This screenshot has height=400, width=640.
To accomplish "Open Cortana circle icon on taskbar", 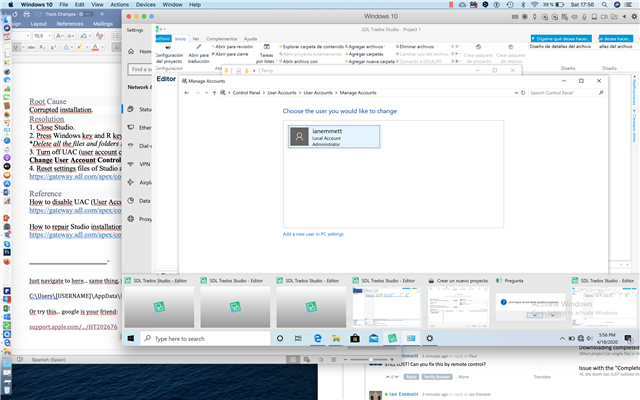I will coord(280,338).
